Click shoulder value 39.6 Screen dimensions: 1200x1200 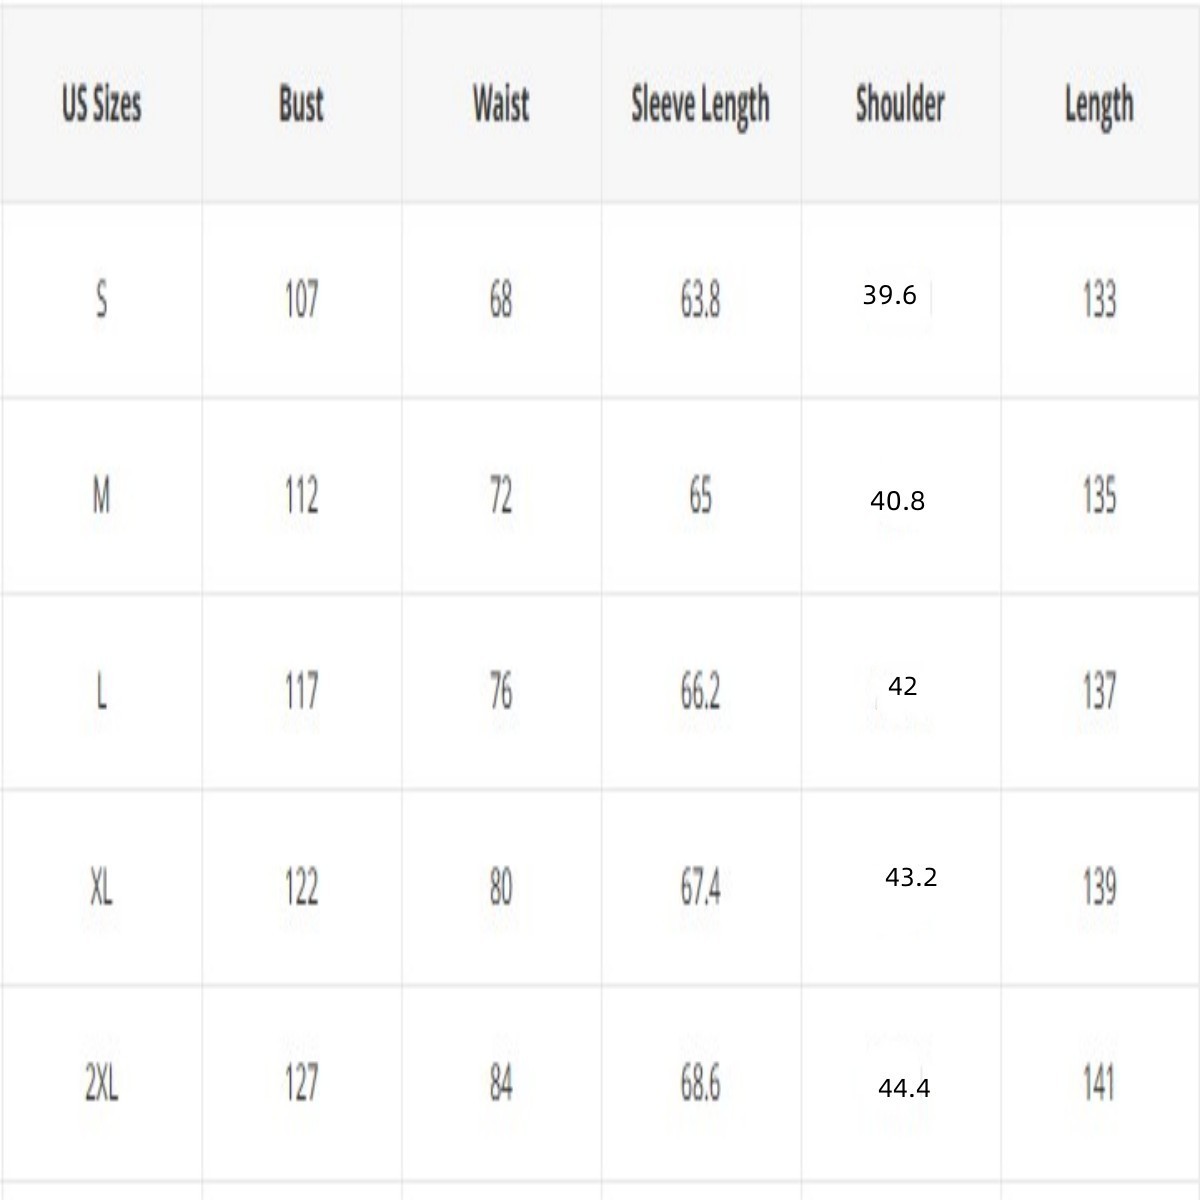point(889,295)
